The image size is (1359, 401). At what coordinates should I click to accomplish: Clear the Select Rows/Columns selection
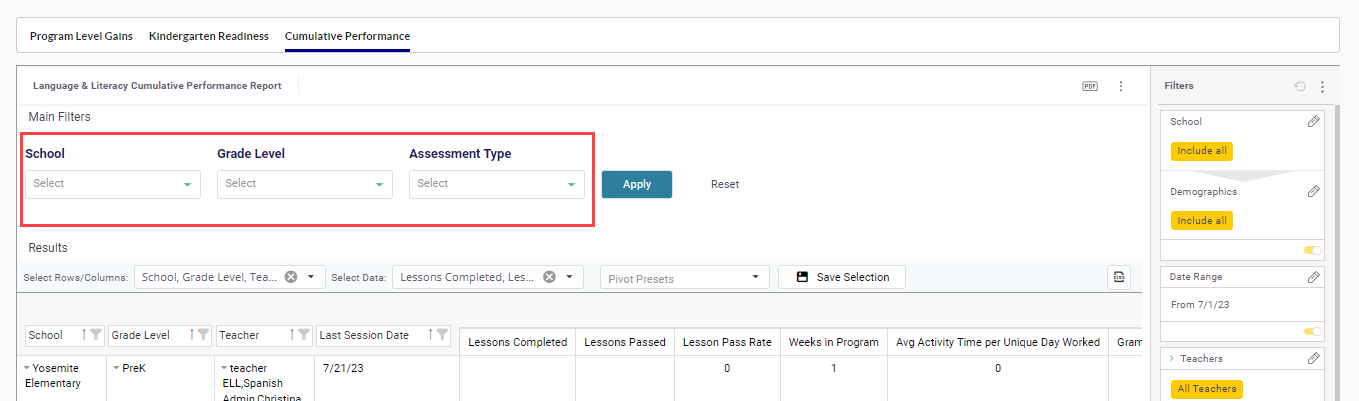coord(291,277)
